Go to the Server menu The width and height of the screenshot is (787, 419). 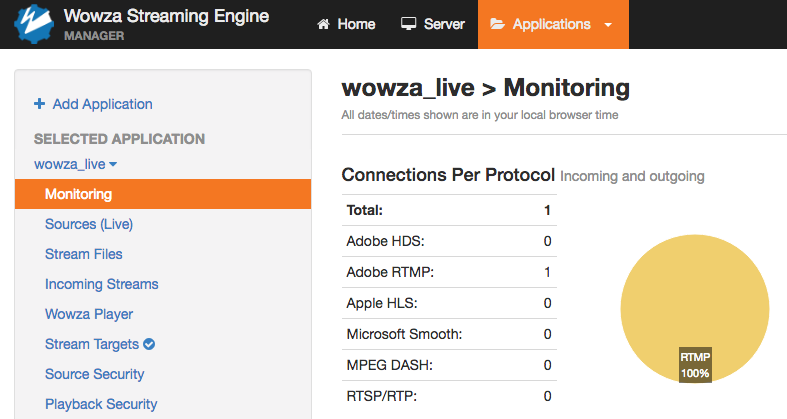(433, 25)
